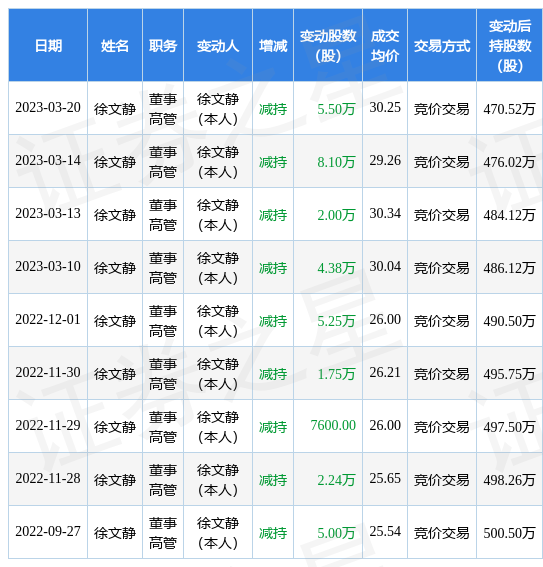Viewport: 543px width, 567px height.
Task: Click the 交易方式 column header
Action: pyautogui.click(x=442, y=46)
